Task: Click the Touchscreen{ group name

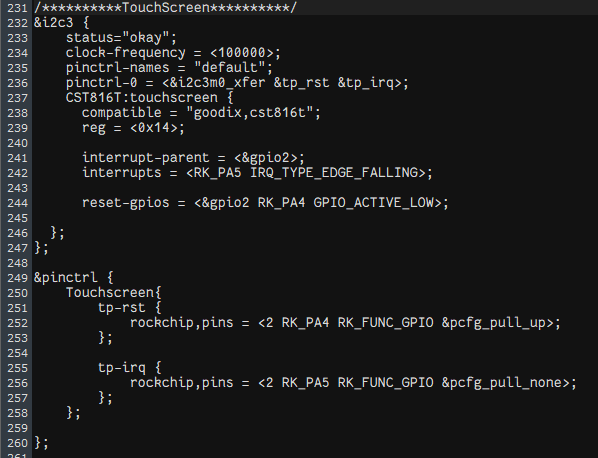Action: (114, 293)
